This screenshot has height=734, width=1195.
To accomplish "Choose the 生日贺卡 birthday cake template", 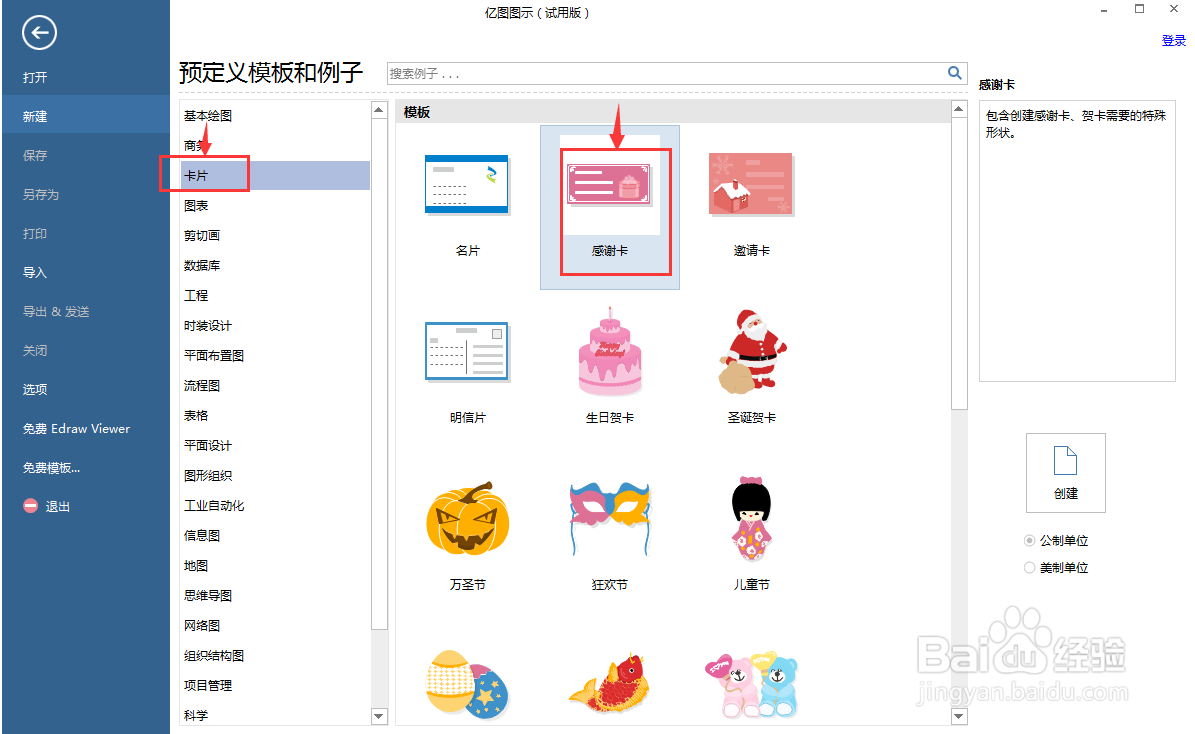I will [x=610, y=367].
